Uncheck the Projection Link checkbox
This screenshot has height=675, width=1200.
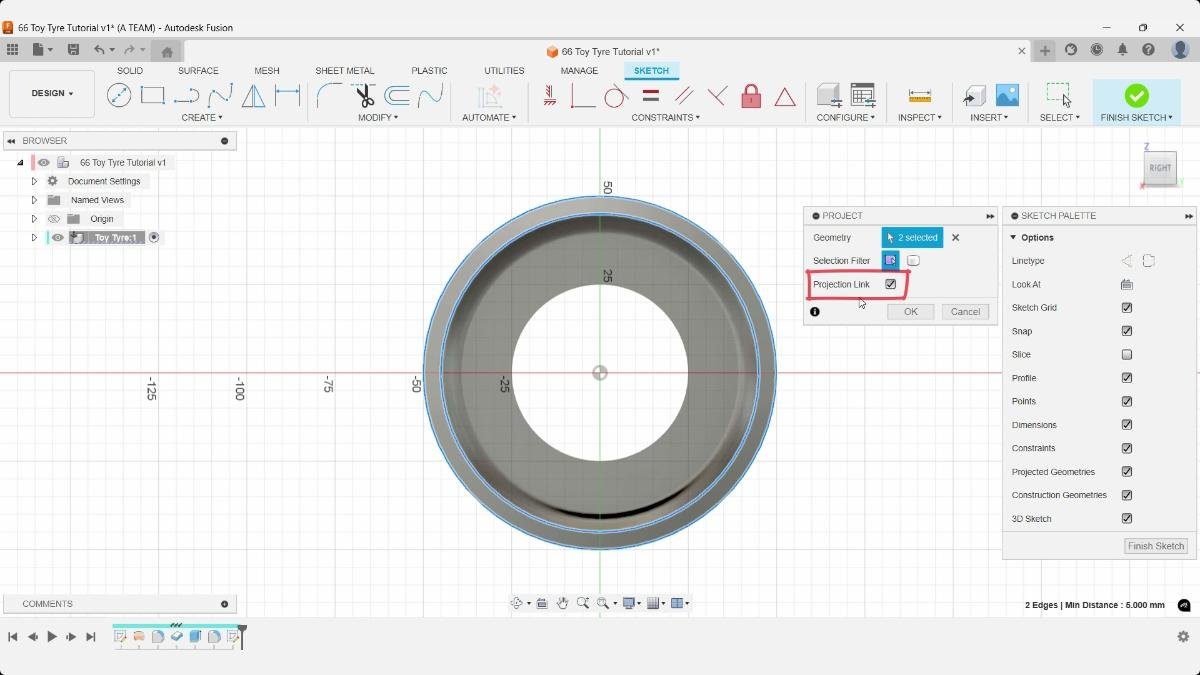pos(890,285)
